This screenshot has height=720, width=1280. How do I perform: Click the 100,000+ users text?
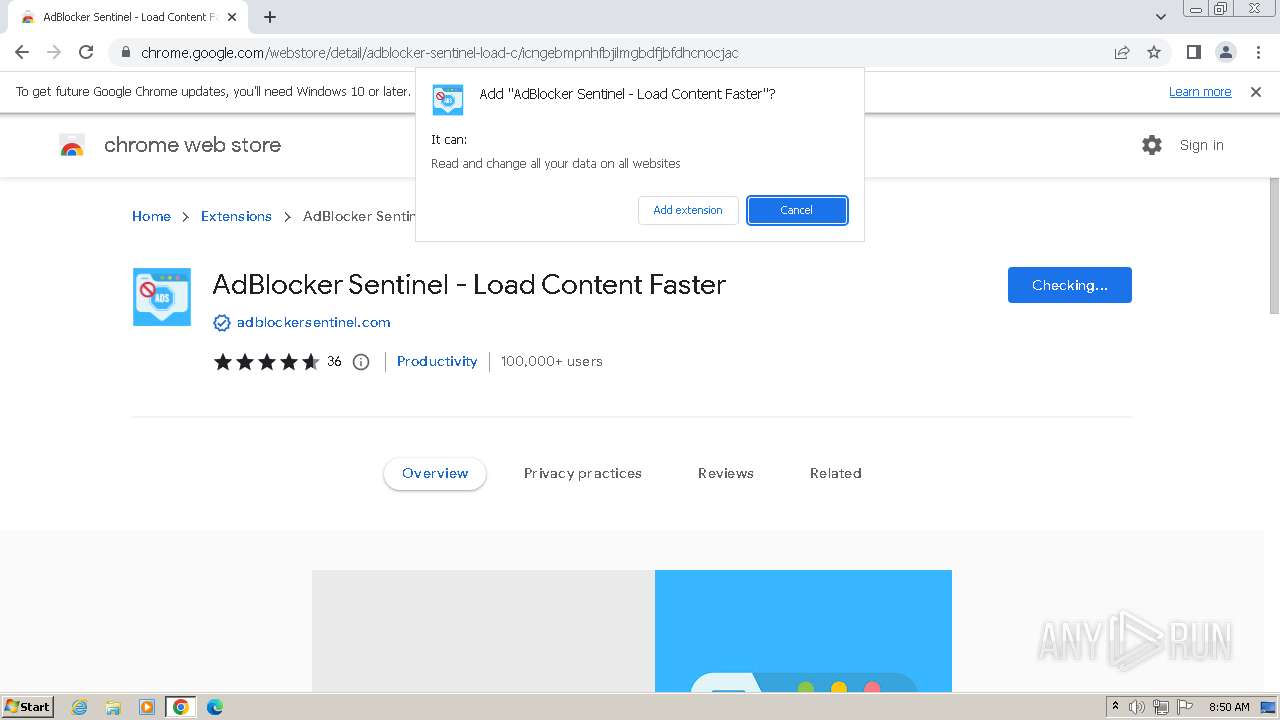coord(551,361)
